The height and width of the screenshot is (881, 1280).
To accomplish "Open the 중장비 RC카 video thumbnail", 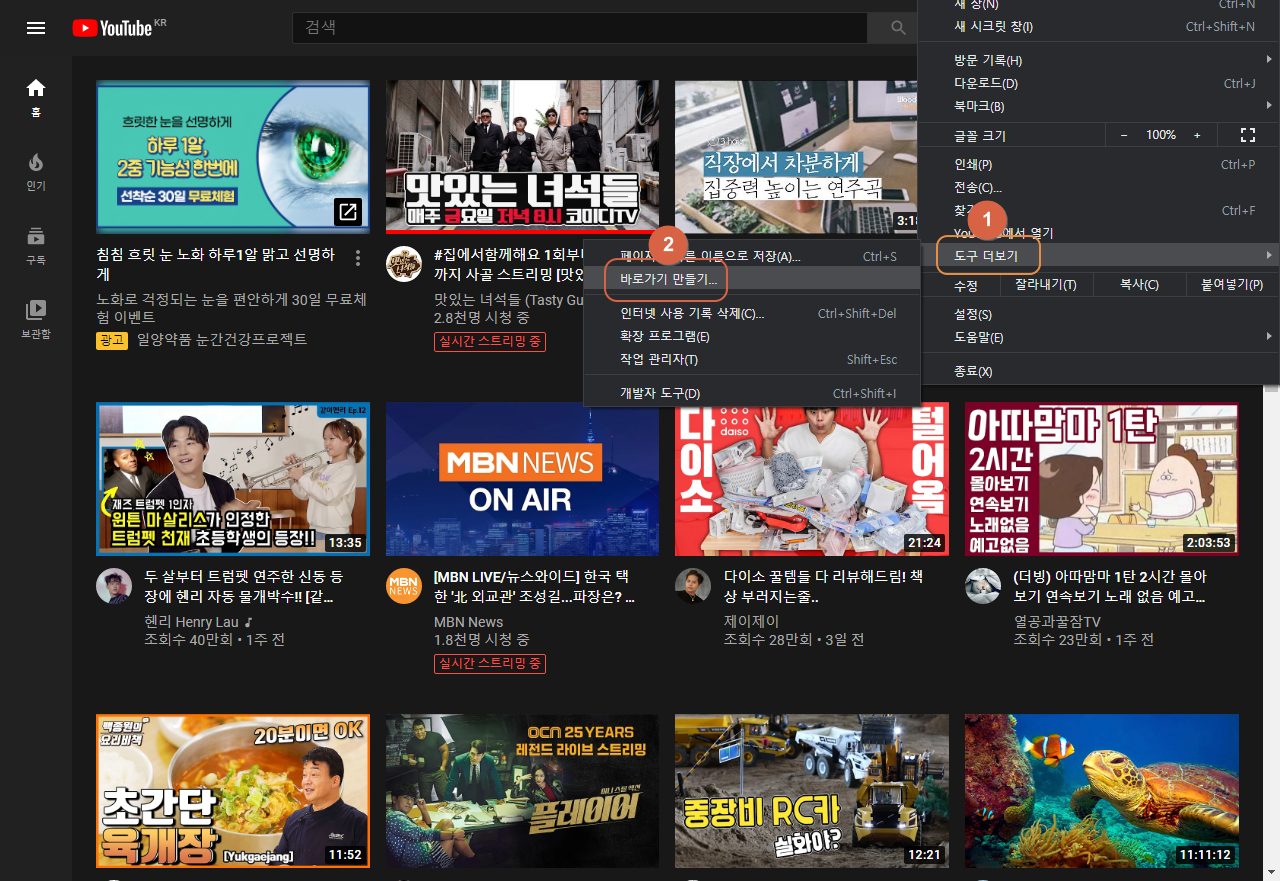I will (812, 791).
